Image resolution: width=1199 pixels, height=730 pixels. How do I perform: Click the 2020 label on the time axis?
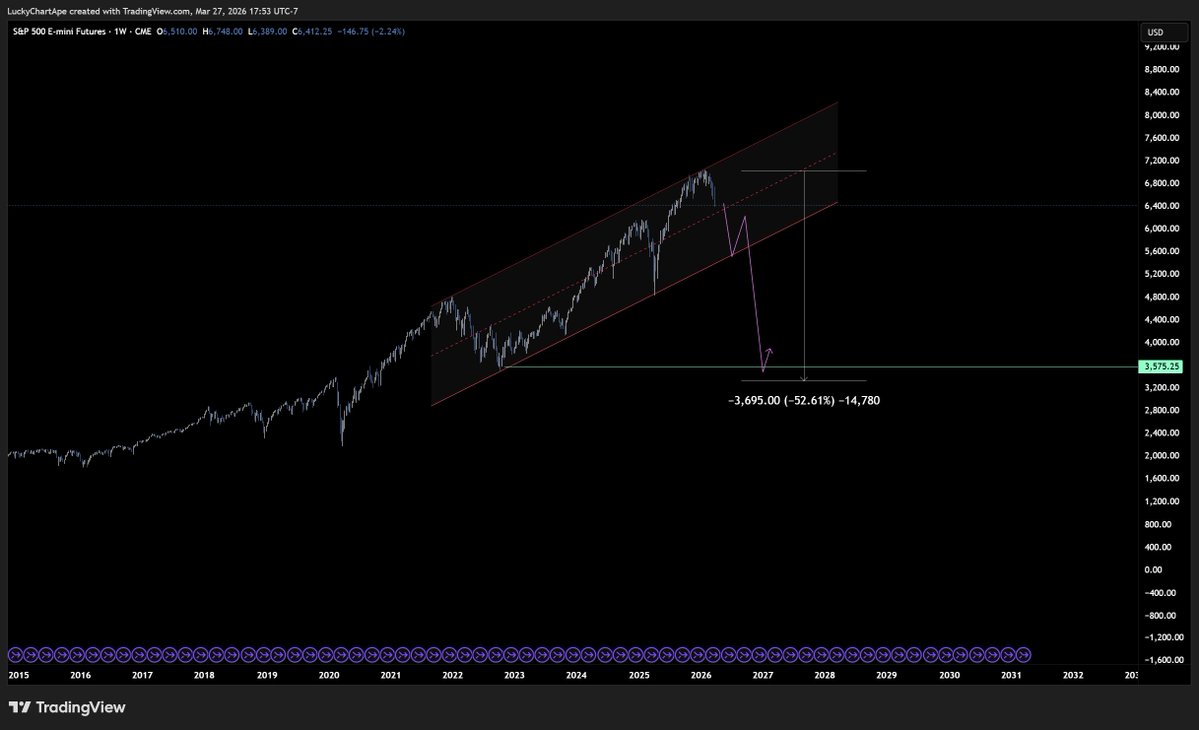[329, 675]
